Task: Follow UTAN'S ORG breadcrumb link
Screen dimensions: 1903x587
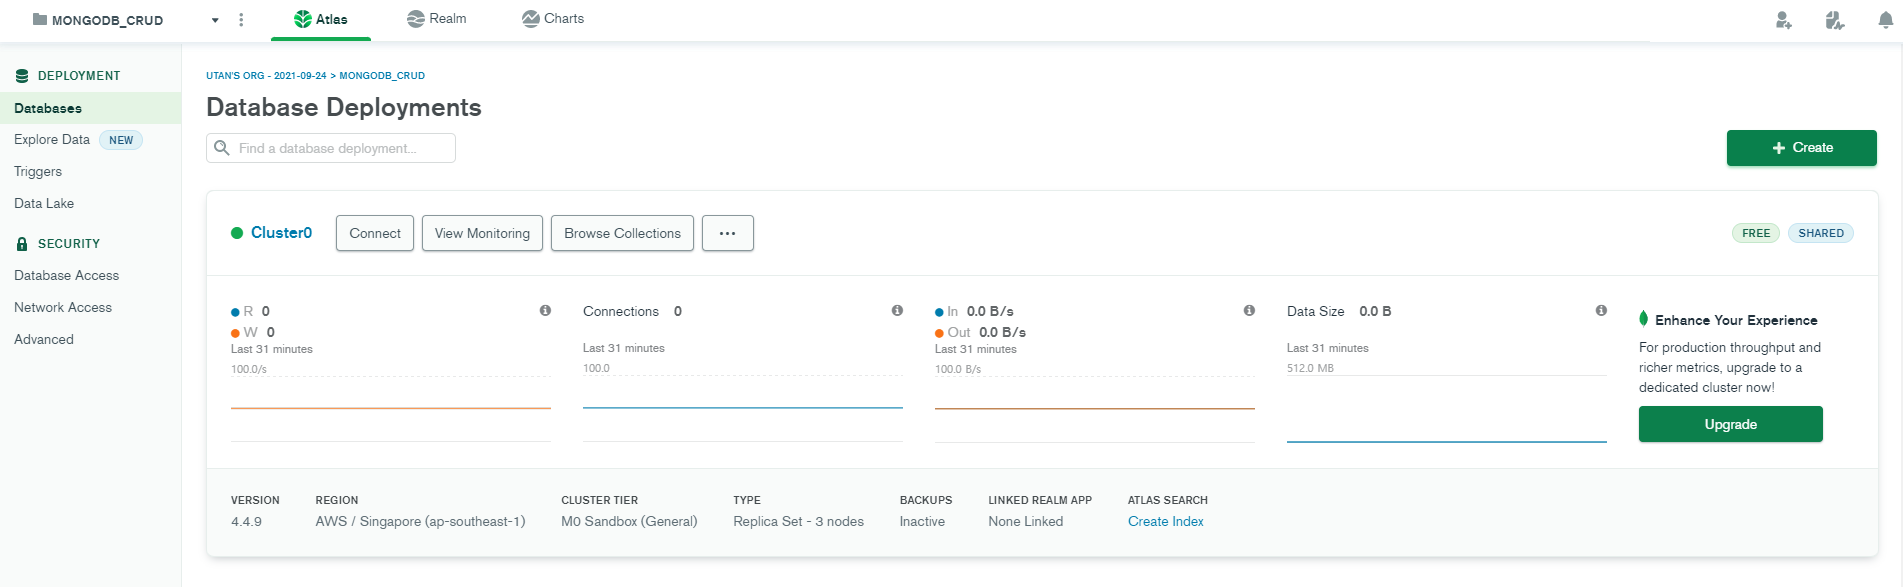Action: coord(266,76)
